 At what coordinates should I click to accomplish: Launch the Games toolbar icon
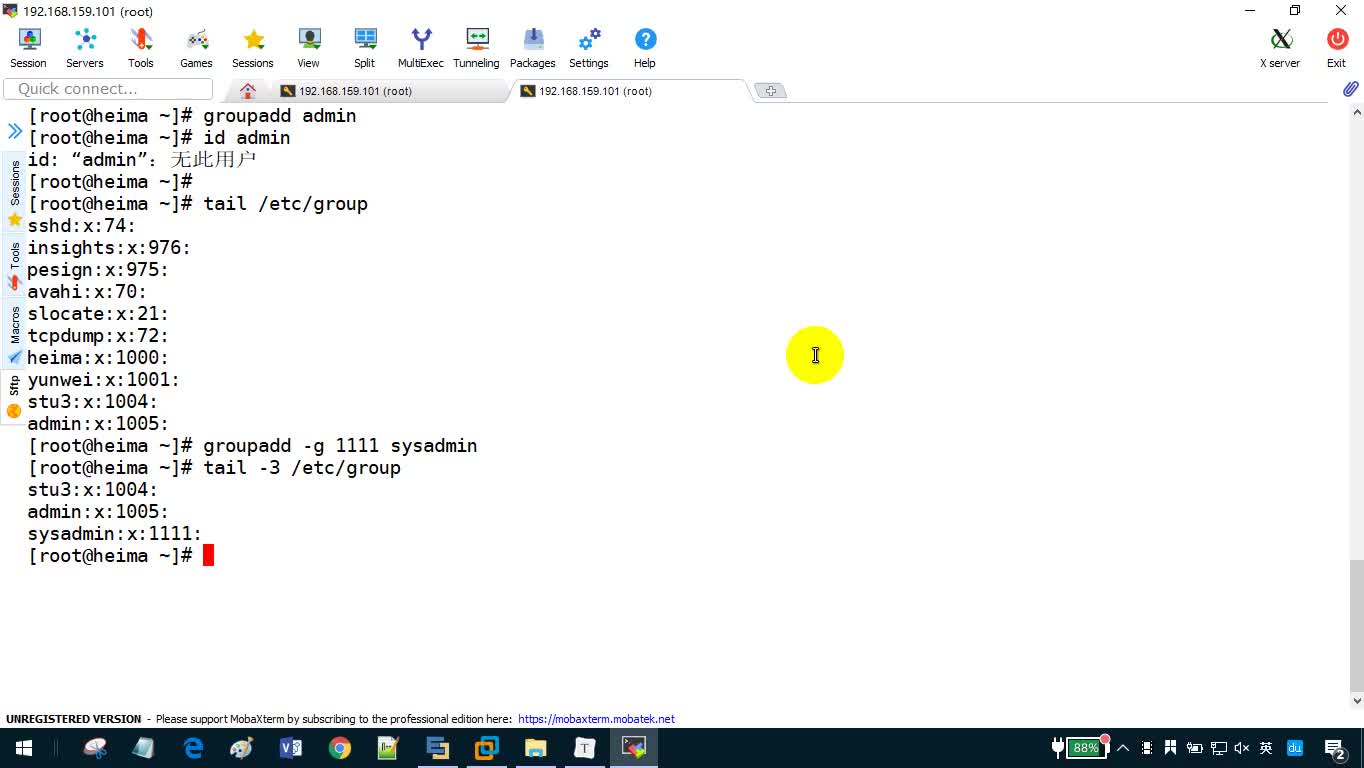click(196, 48)
